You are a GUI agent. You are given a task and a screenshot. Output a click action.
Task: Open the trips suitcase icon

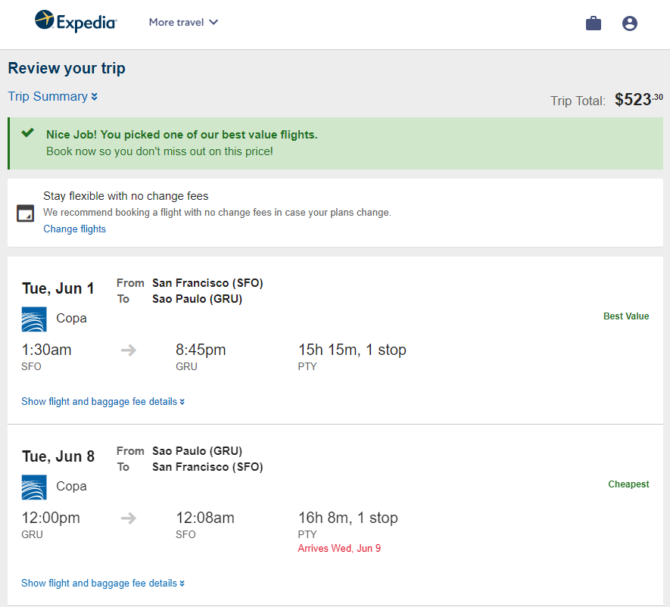(593, 23)
